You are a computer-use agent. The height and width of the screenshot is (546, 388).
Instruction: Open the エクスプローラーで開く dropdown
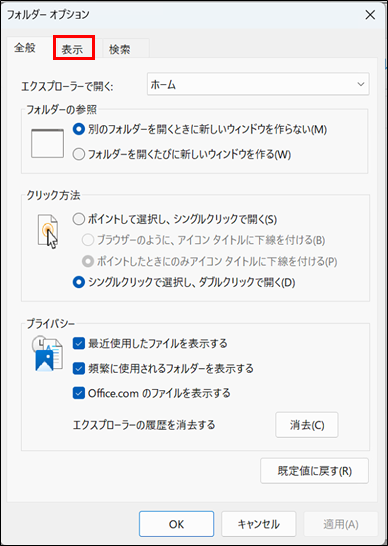[258, 84]
